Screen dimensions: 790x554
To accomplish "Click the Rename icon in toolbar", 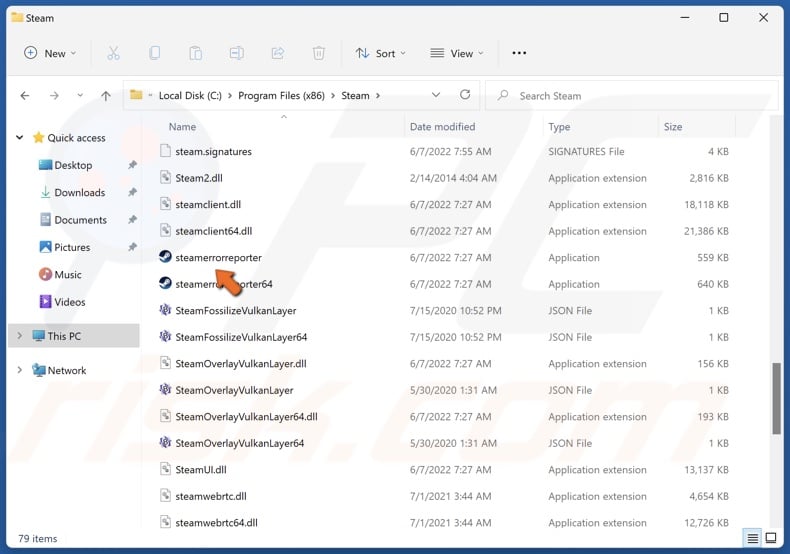I will pyautogui.click(x=236, y=53).
